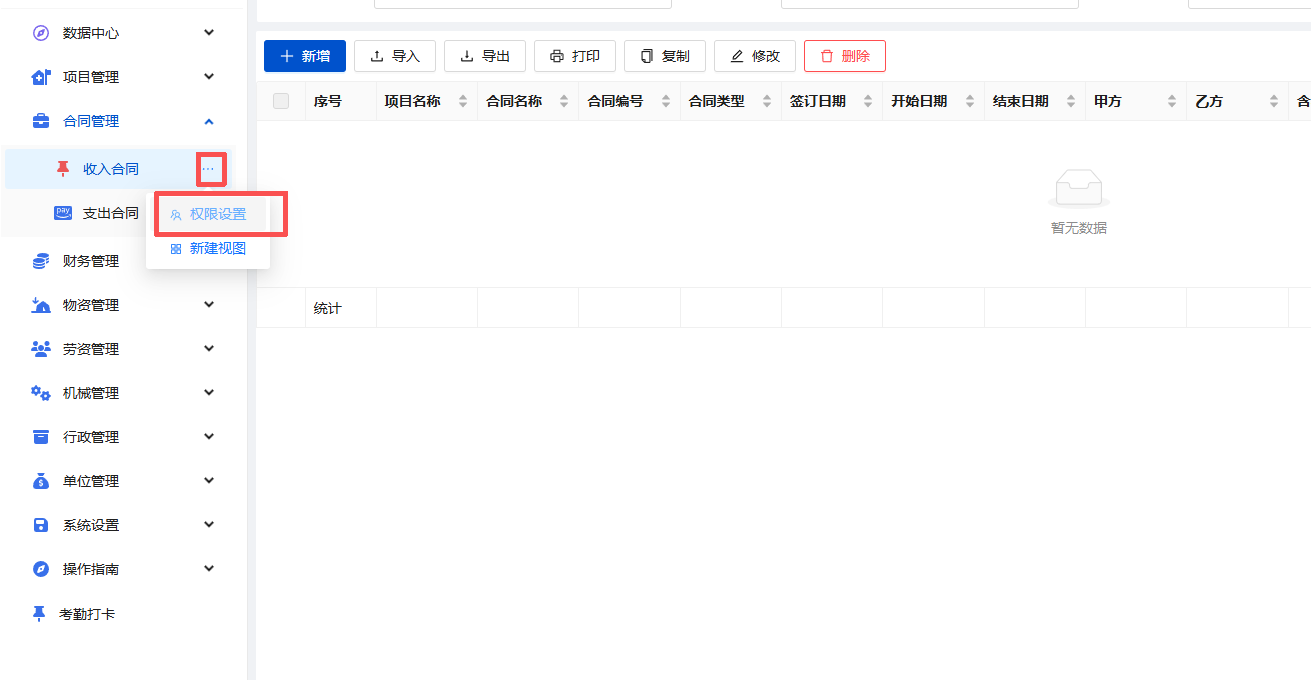Click the blue 新增 button
Viewport: 1311px width, 680px height.
tap(304, 56)
